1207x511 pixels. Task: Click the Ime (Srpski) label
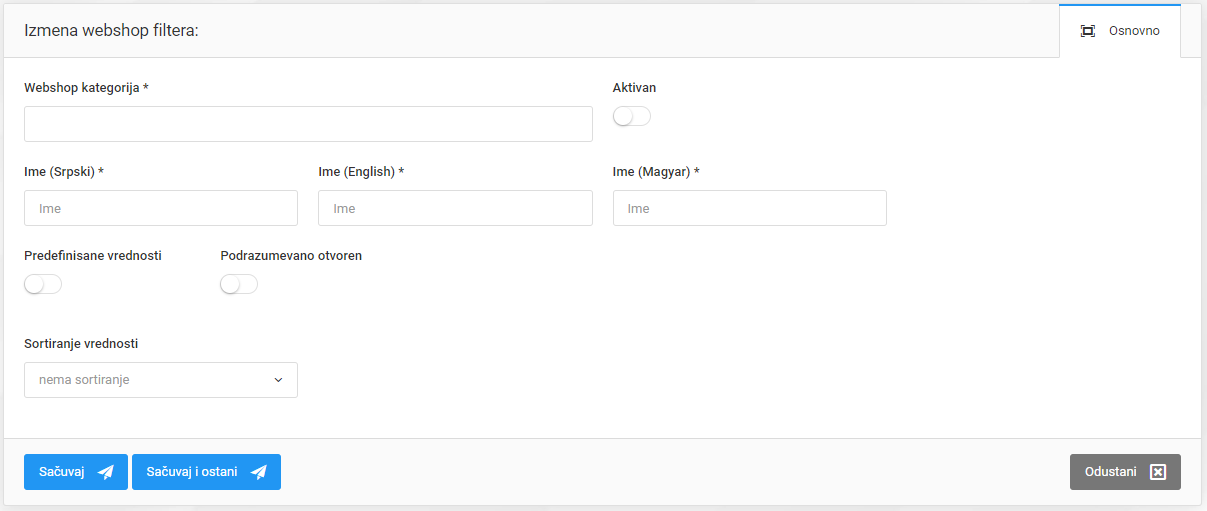coord(64,172)
